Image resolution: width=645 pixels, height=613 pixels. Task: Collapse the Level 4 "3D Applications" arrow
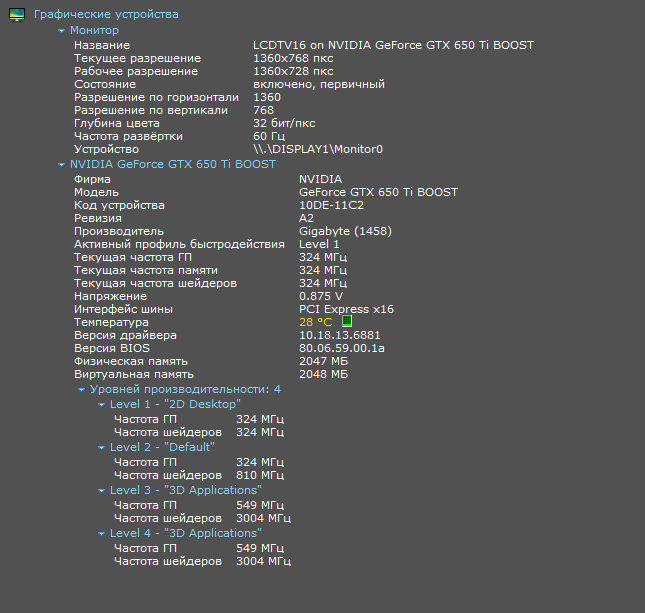101,534
